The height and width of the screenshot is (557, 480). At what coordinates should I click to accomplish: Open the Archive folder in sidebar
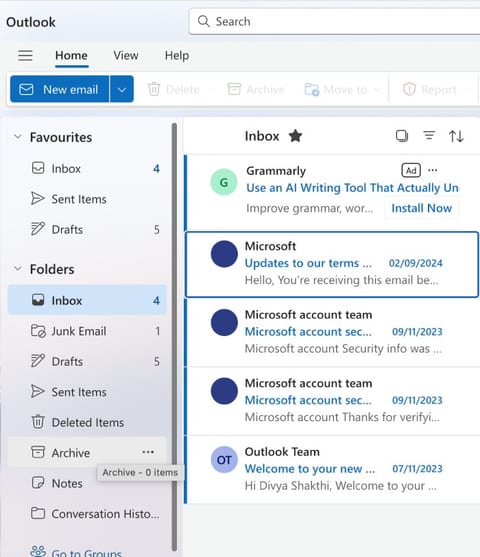pos(87,453)
